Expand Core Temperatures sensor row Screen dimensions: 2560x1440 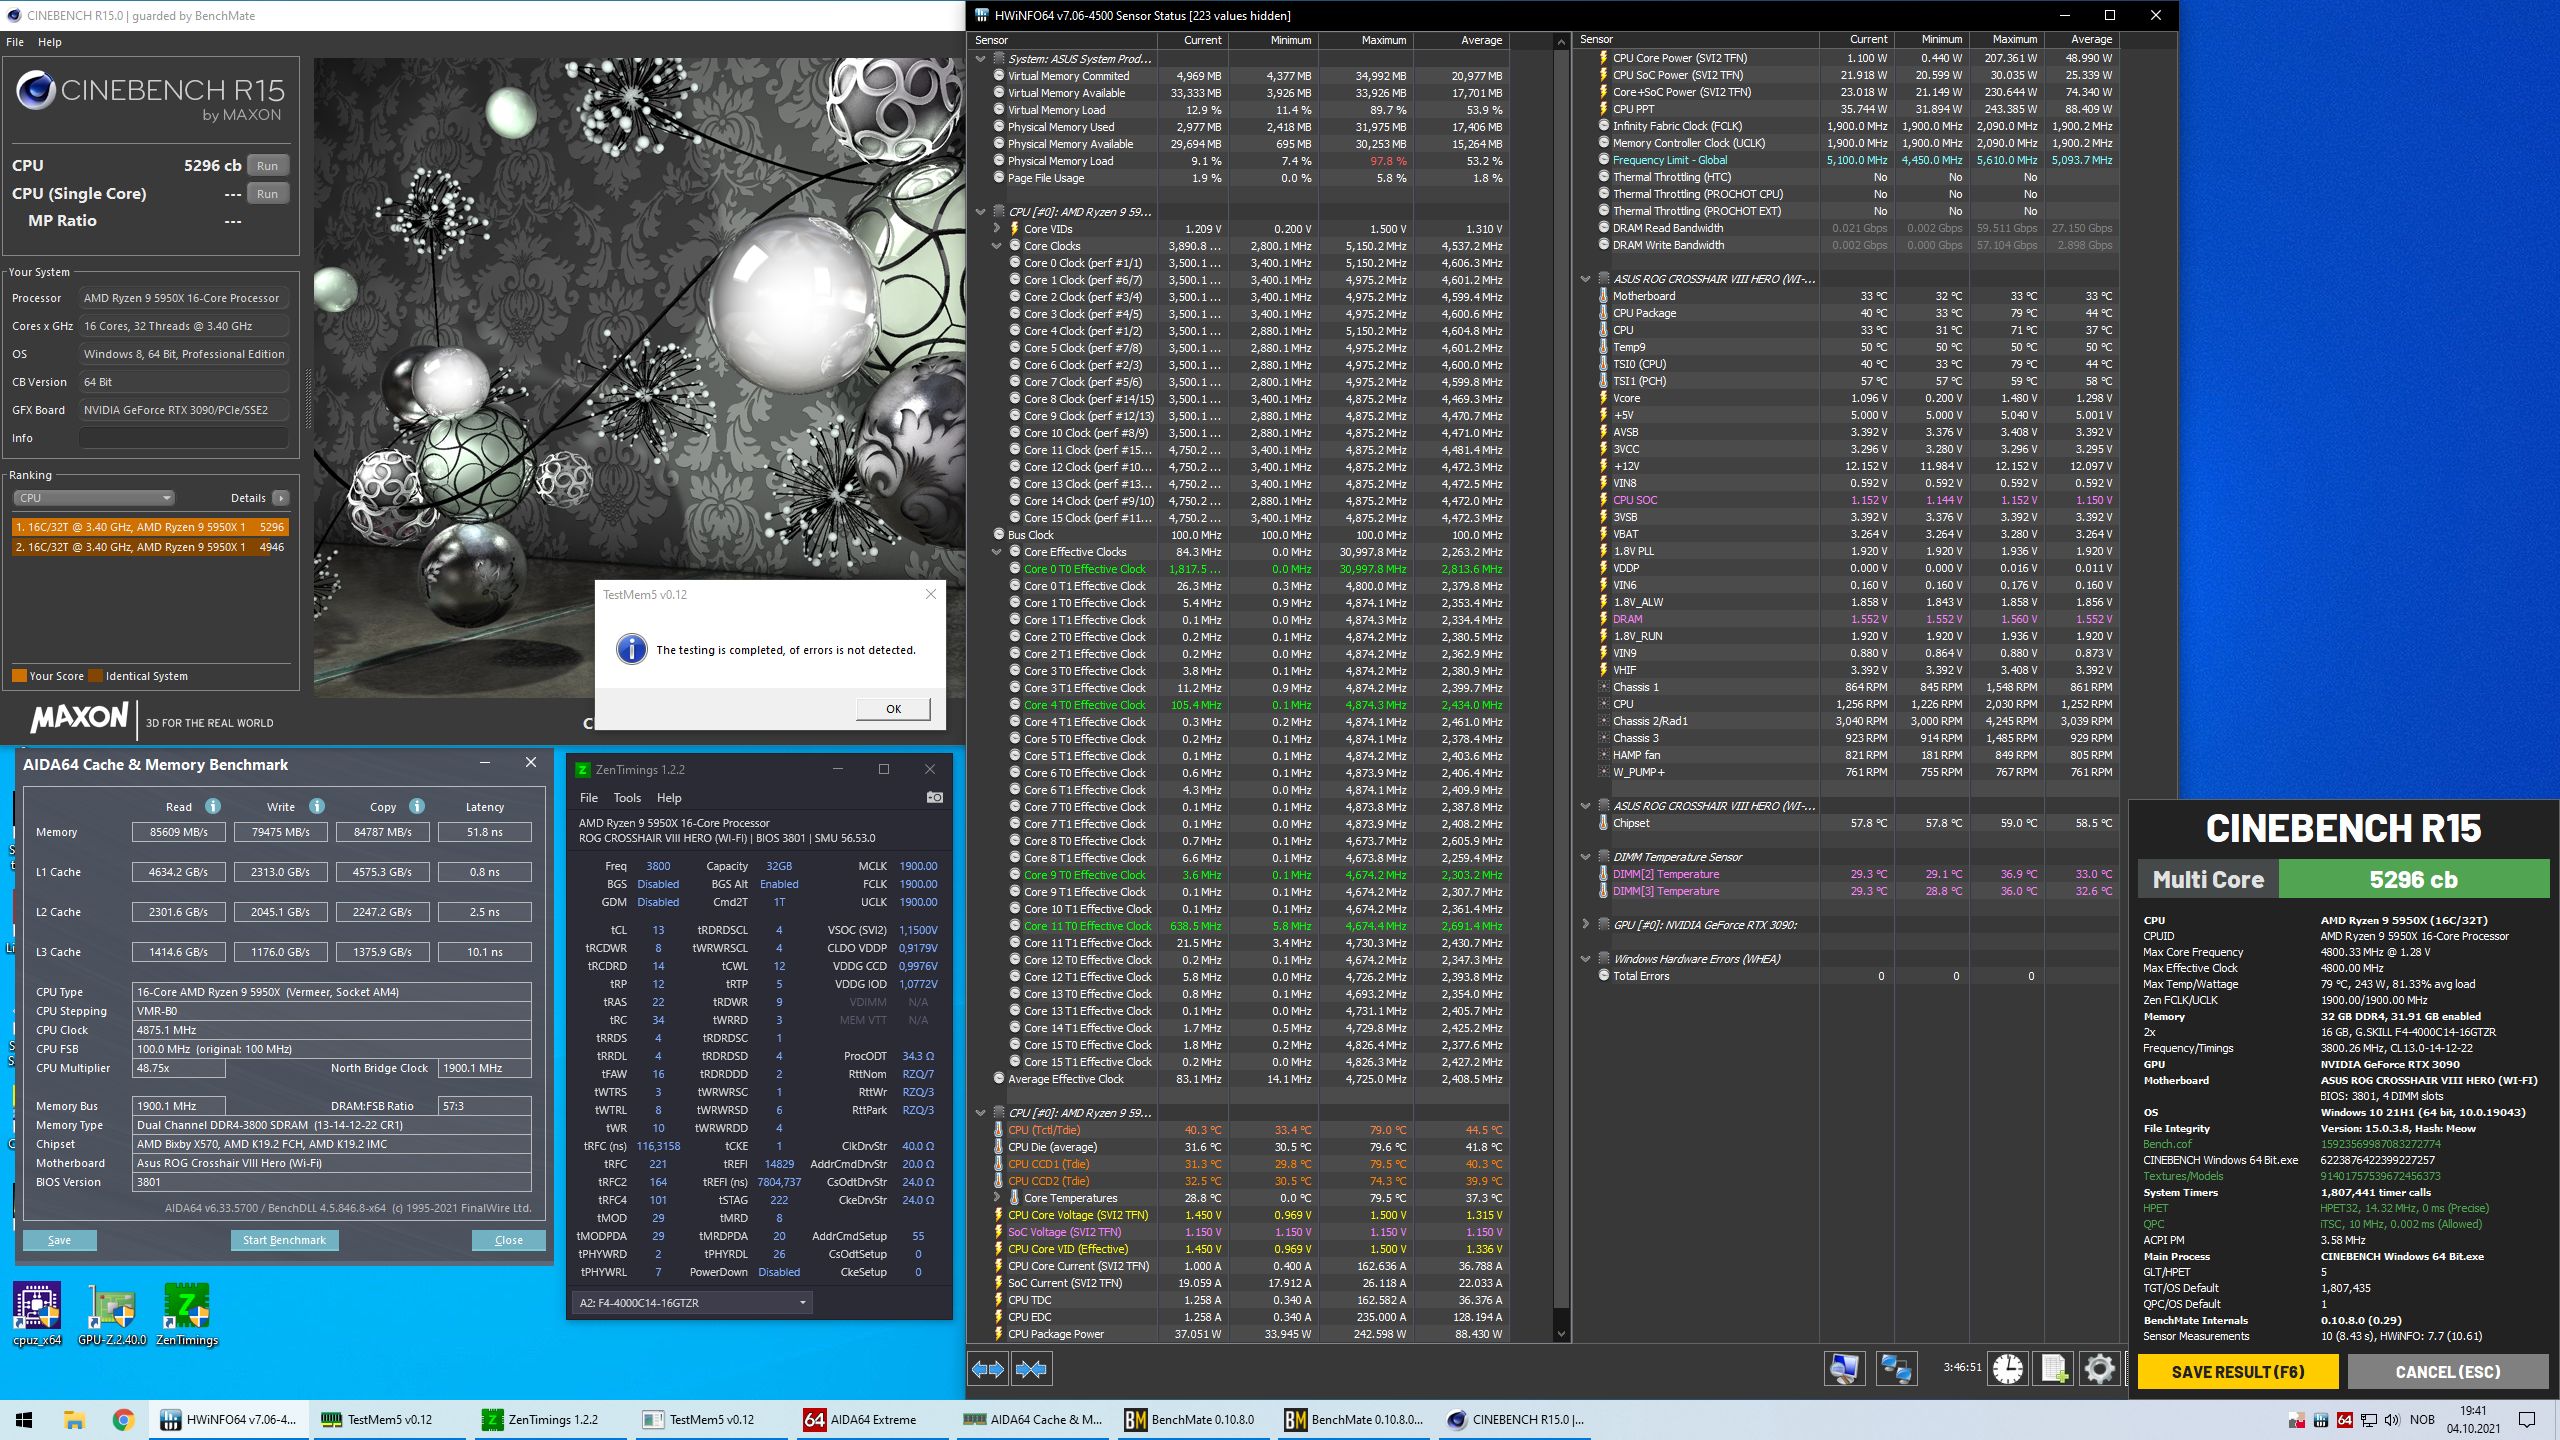997,1198
